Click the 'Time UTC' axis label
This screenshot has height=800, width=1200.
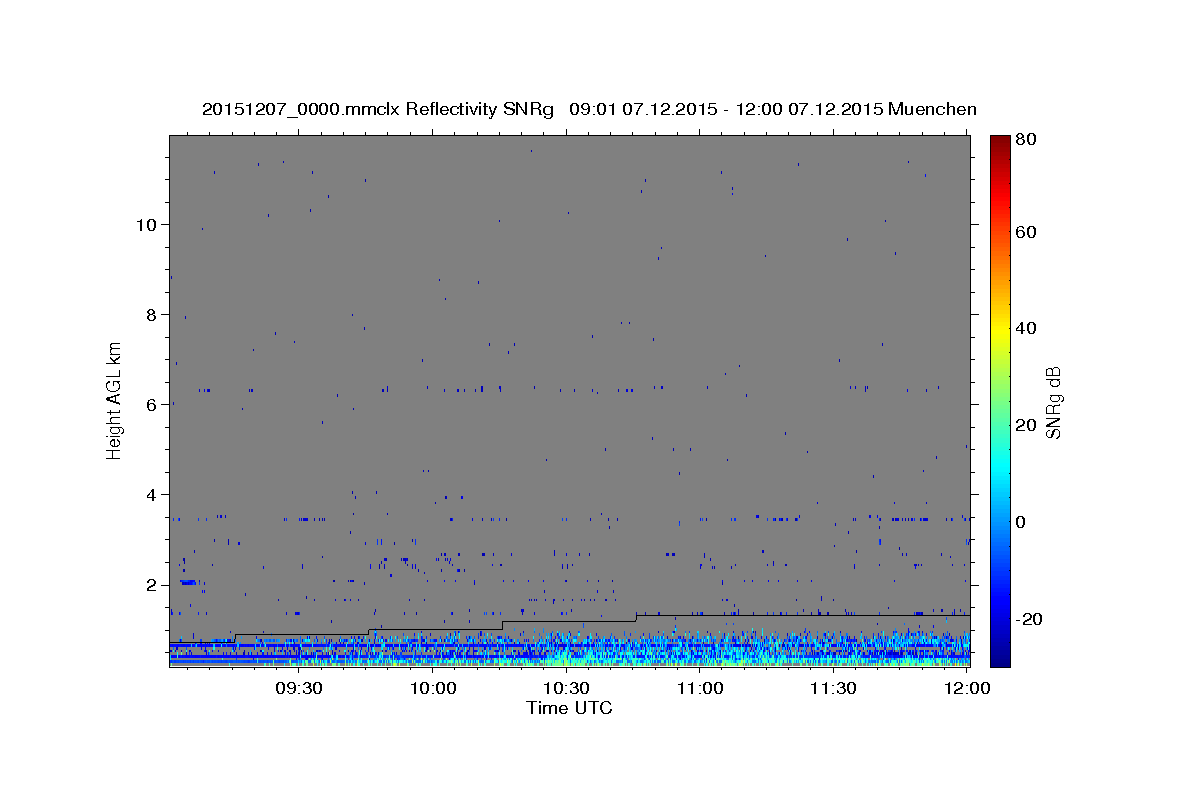[x=569, y=708]
